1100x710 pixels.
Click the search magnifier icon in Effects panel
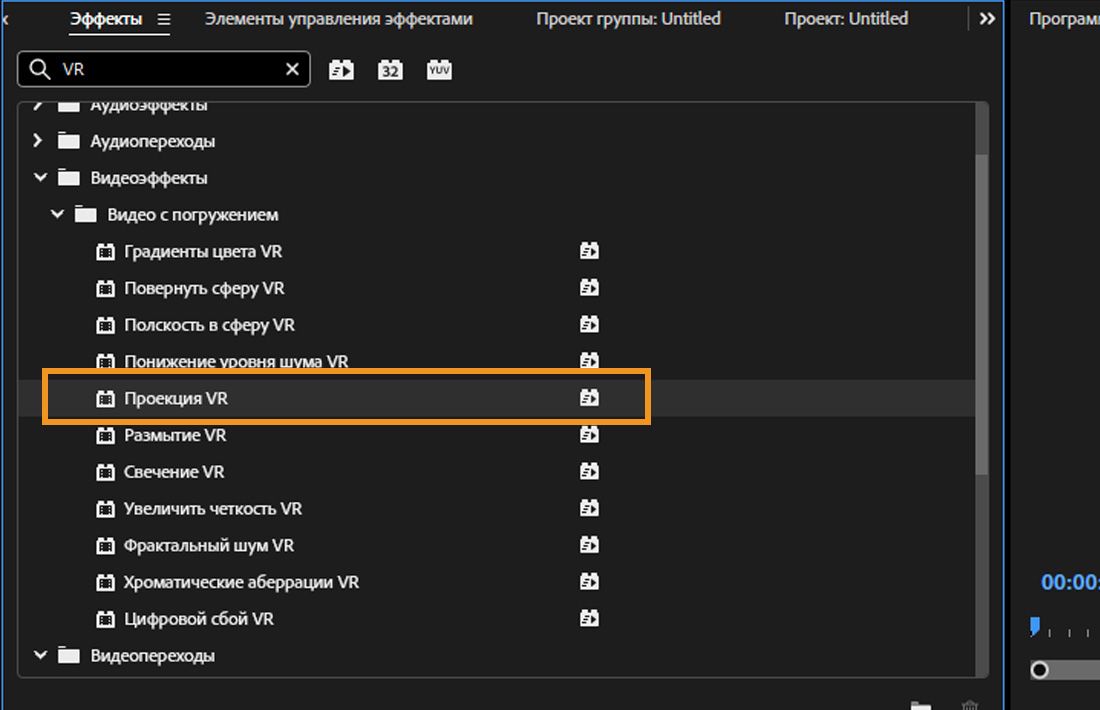tap(39, 69)
